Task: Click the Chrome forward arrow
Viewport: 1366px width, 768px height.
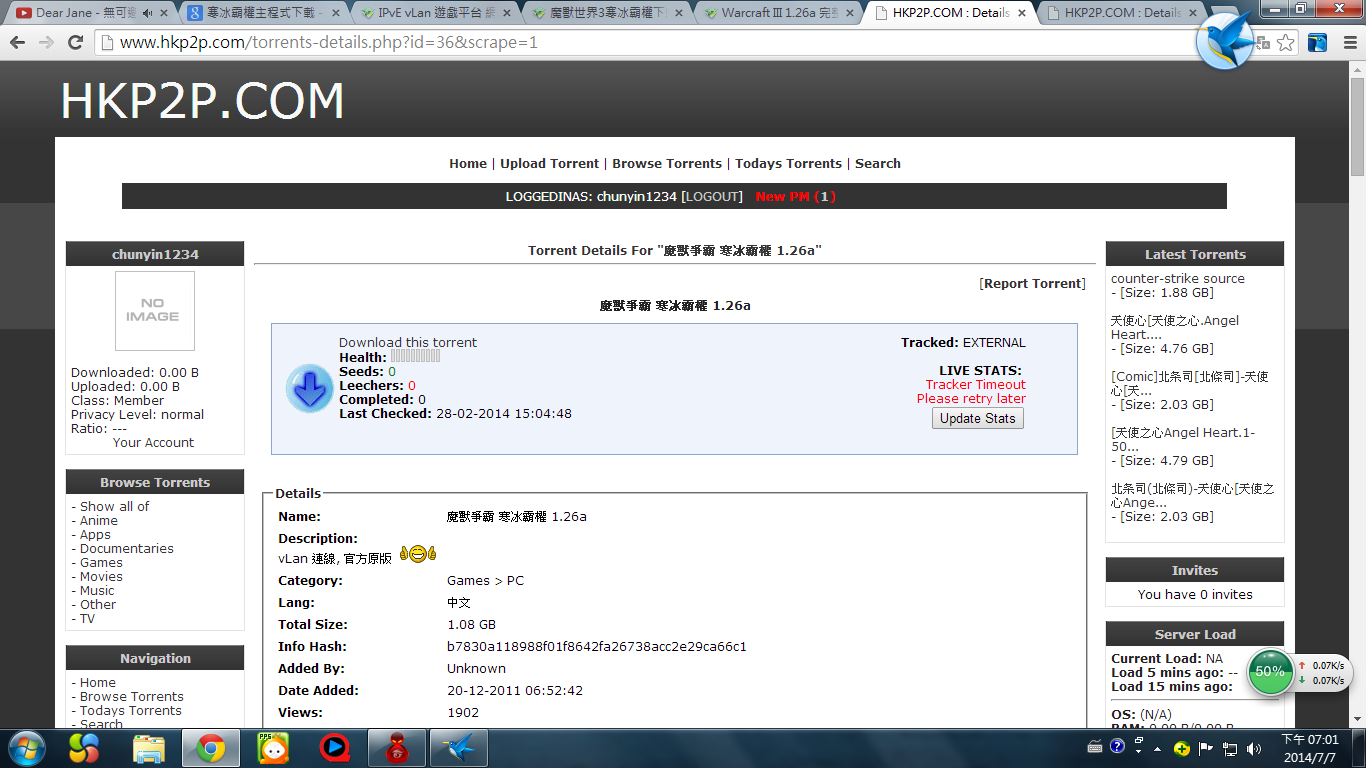Action: (46, 43)
